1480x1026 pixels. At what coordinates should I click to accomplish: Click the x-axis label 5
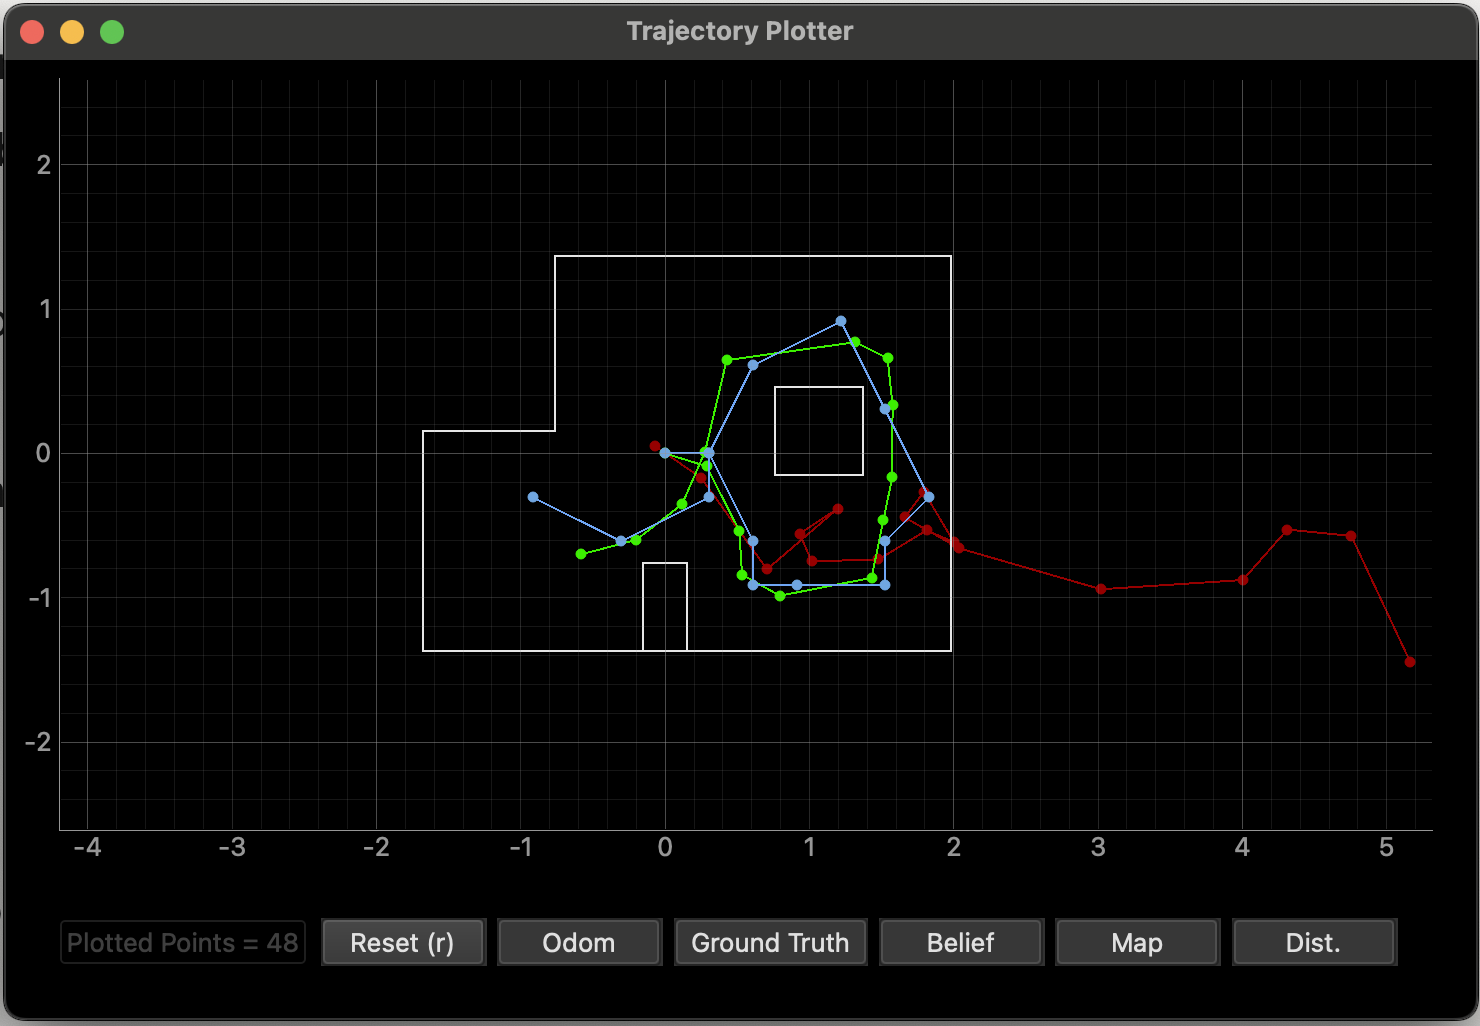(1386, 847)
